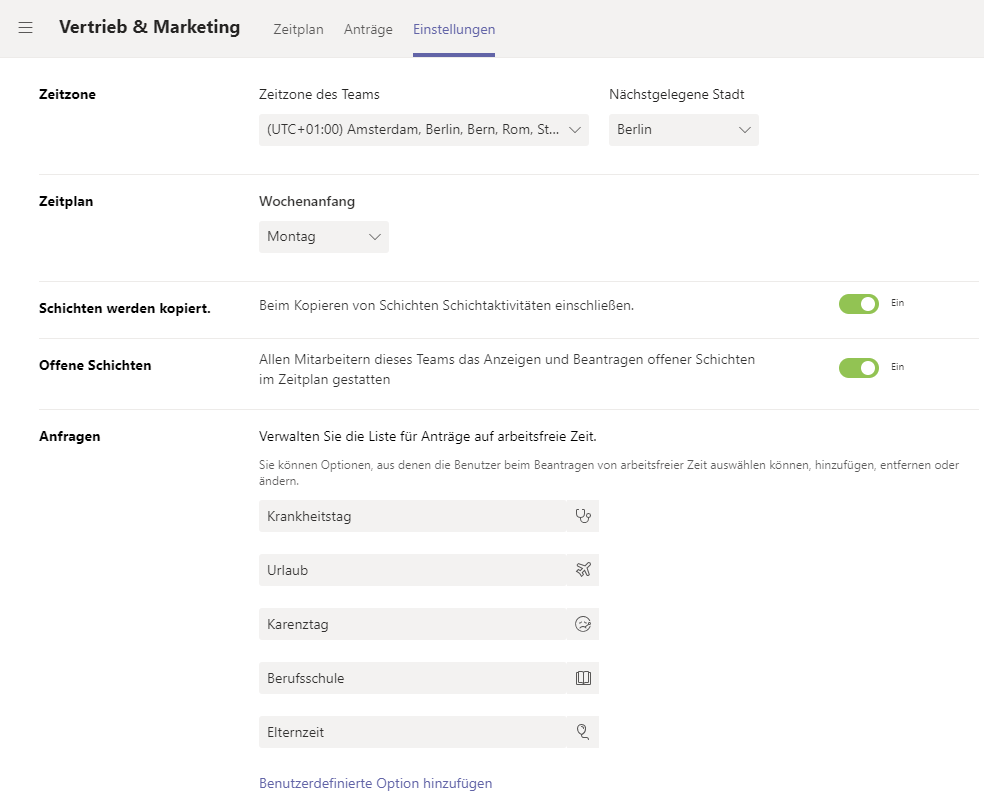Edit the Krankheitstag option field

(x=413, y=516)
